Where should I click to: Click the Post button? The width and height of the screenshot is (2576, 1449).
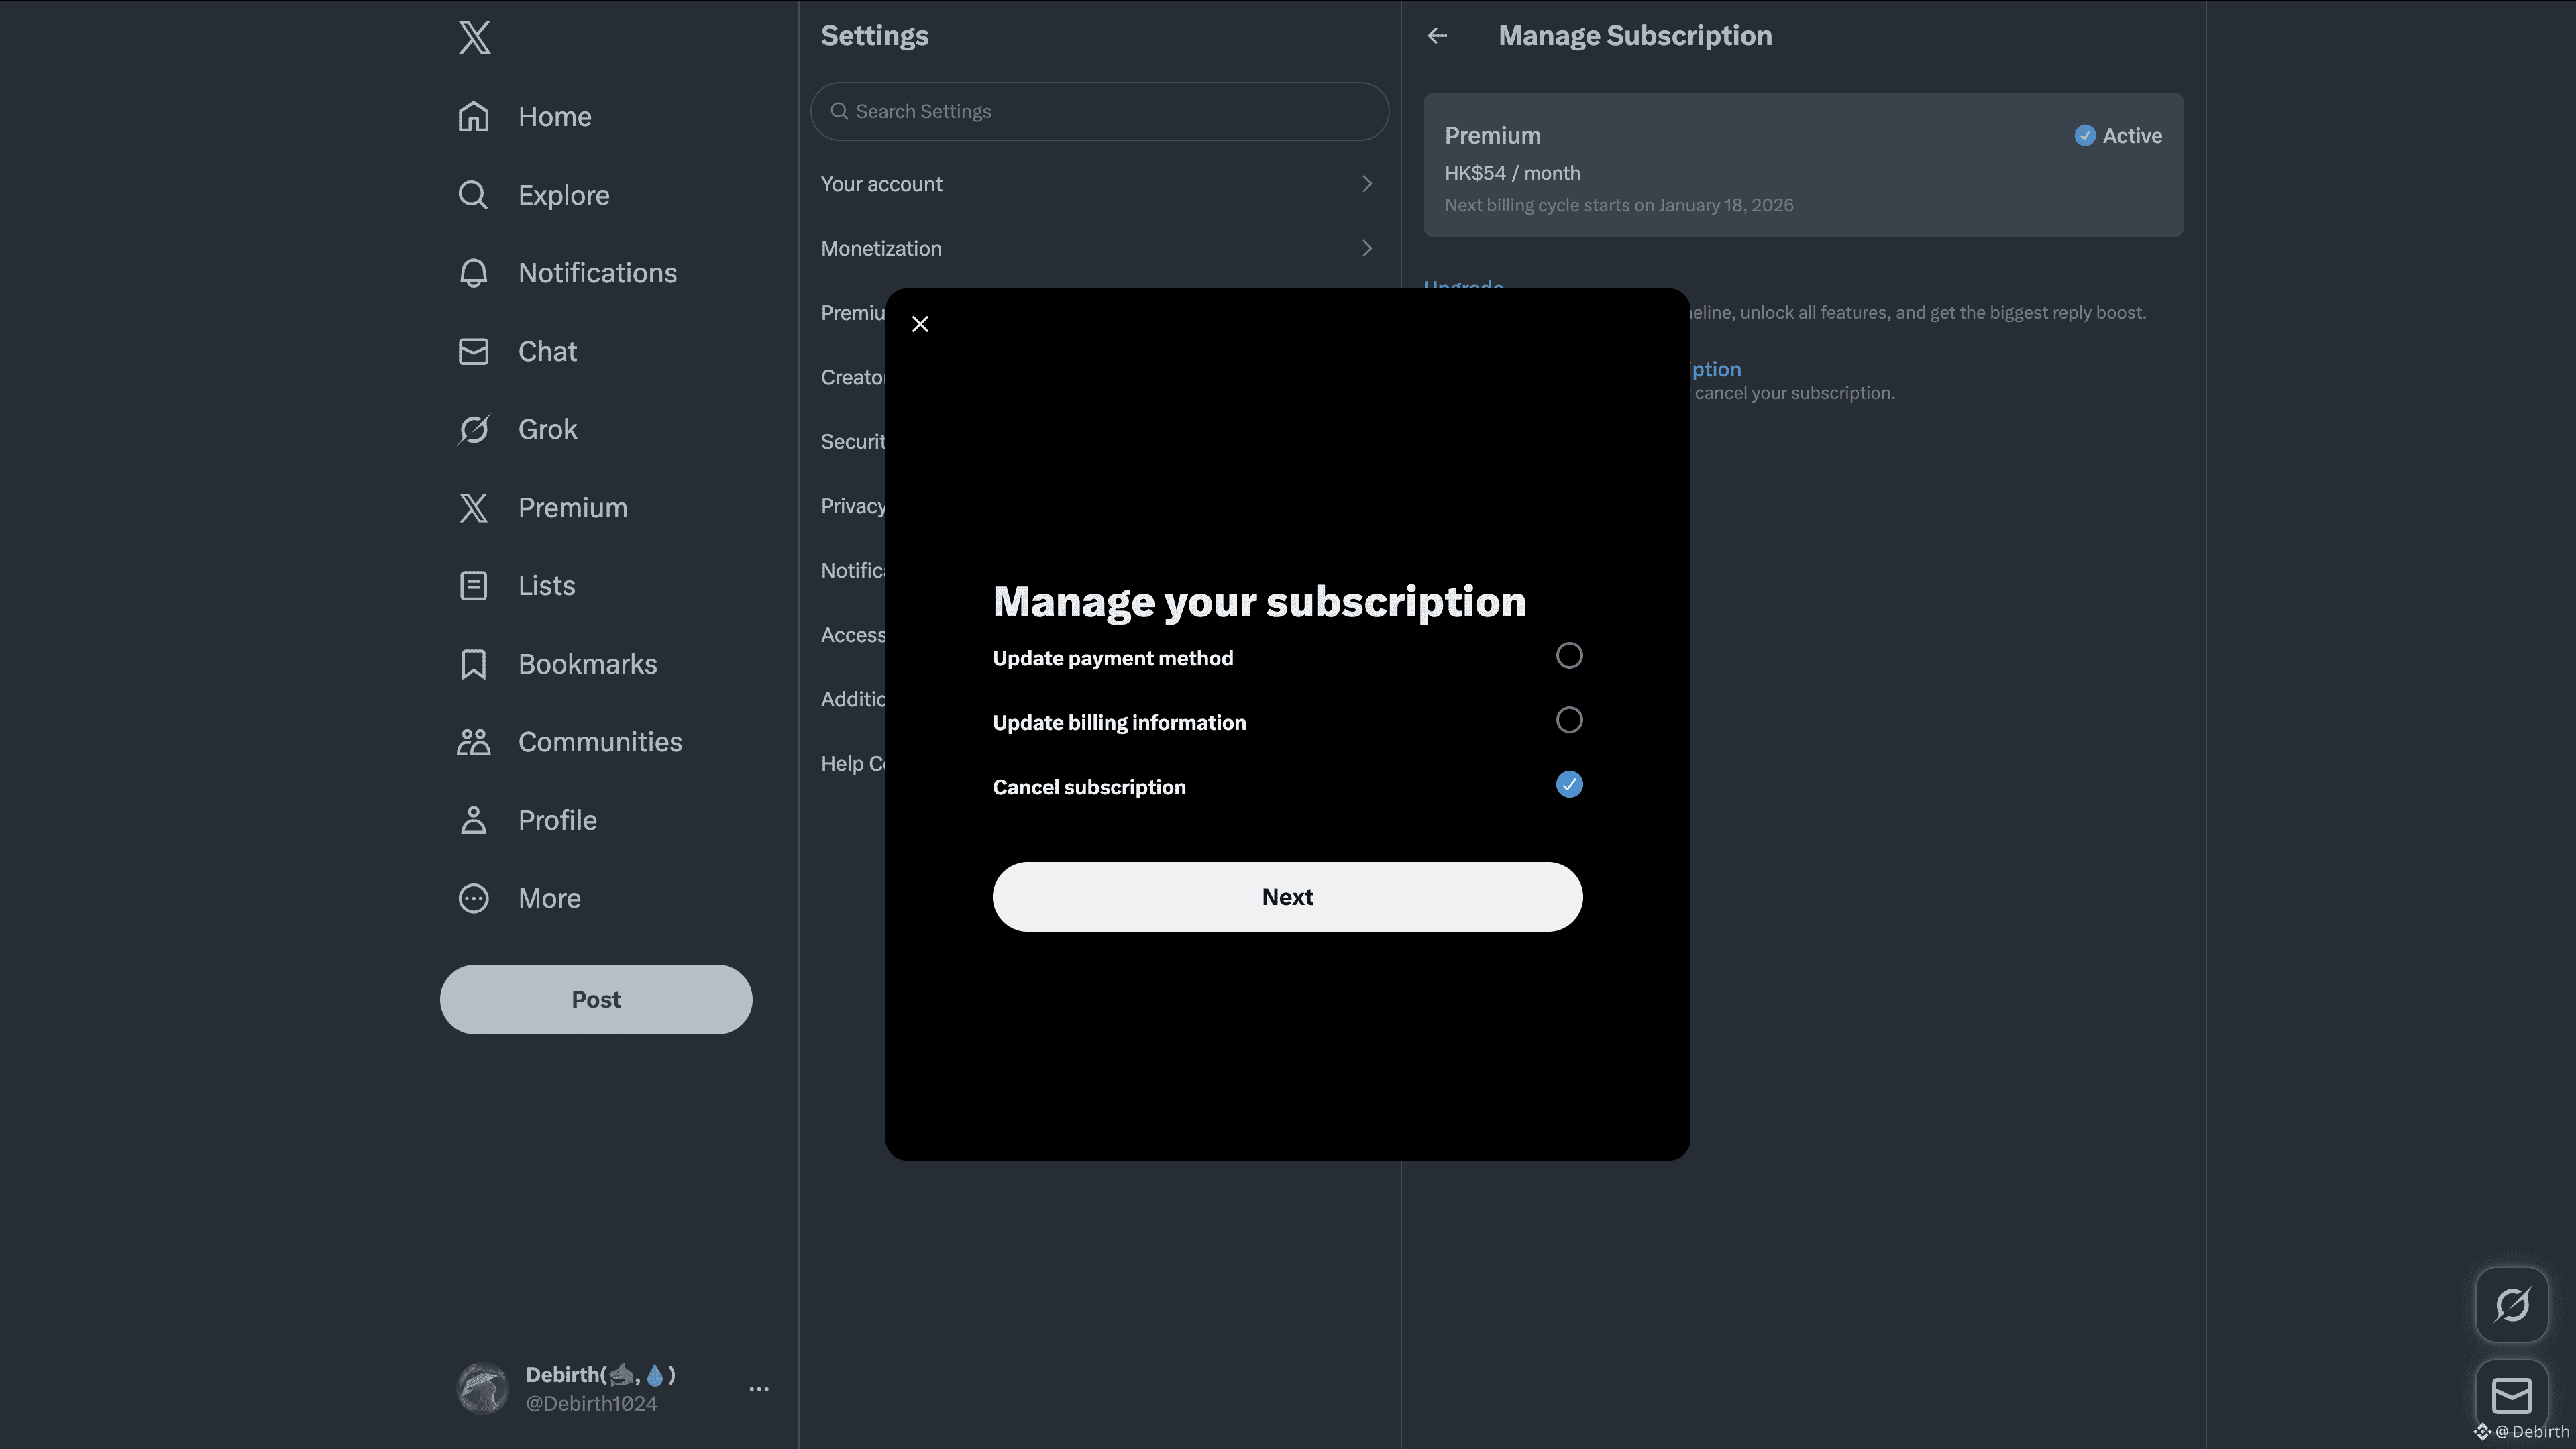[x=596, y=999]
